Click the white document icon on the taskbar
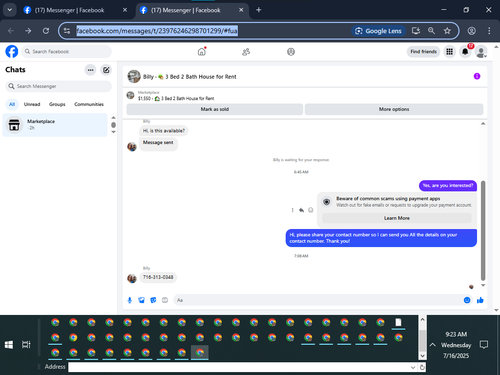The width and height of the screenshot is (500, 375). [398, 322]
